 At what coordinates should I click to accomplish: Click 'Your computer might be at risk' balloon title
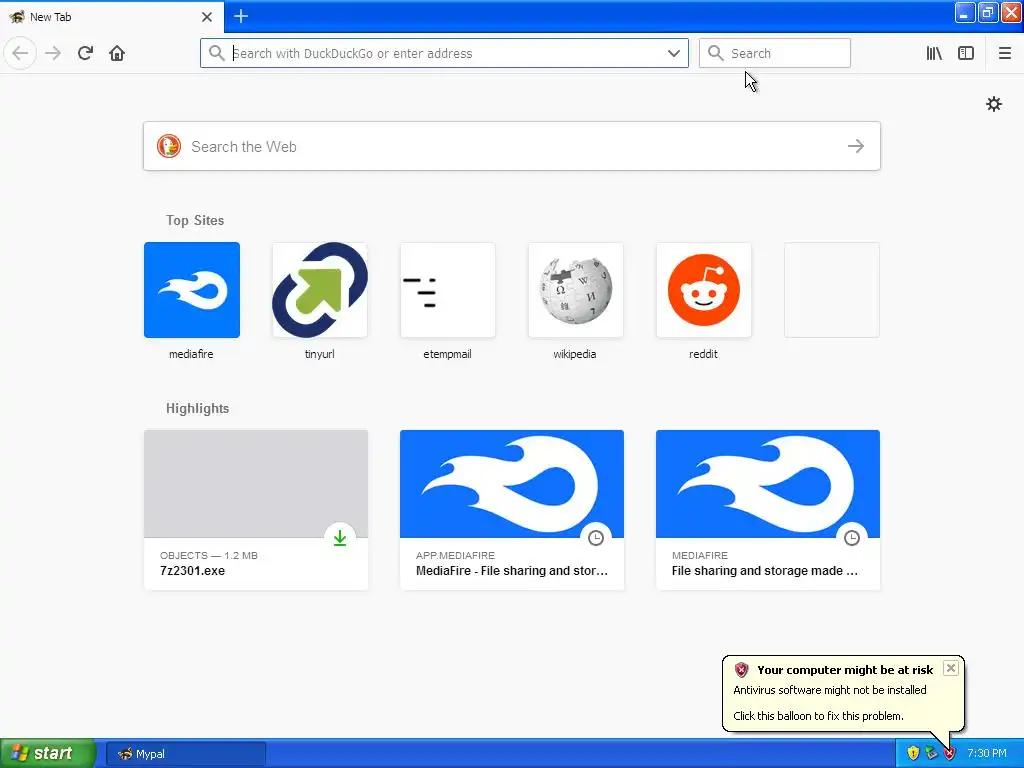click(845, 669)
